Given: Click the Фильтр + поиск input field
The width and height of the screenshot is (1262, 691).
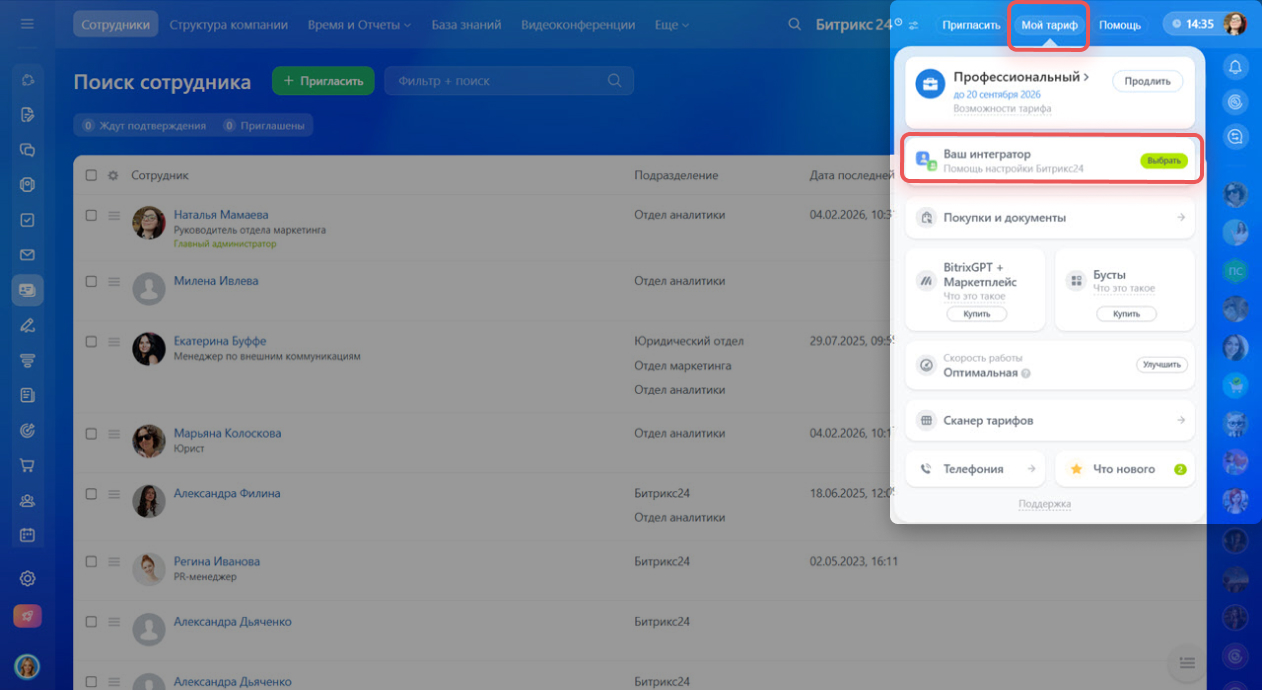Looking at the screenshot, I should coord(500,81).
